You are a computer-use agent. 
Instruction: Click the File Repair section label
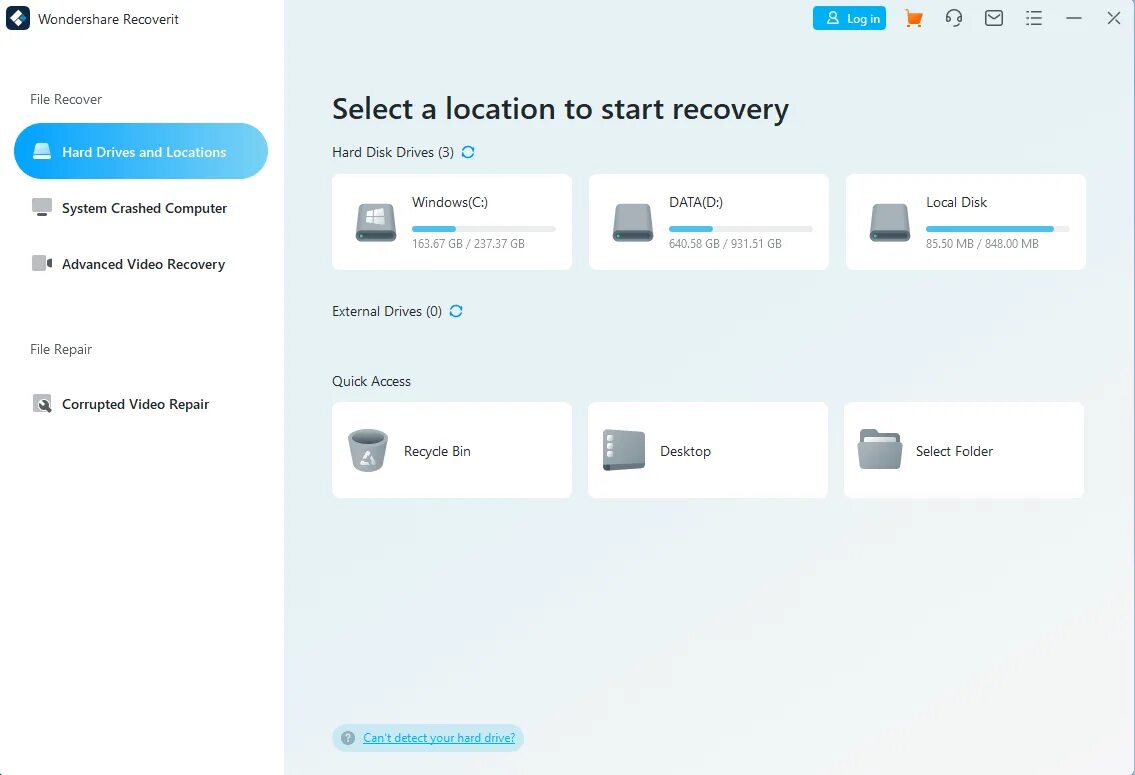(61, 350)
